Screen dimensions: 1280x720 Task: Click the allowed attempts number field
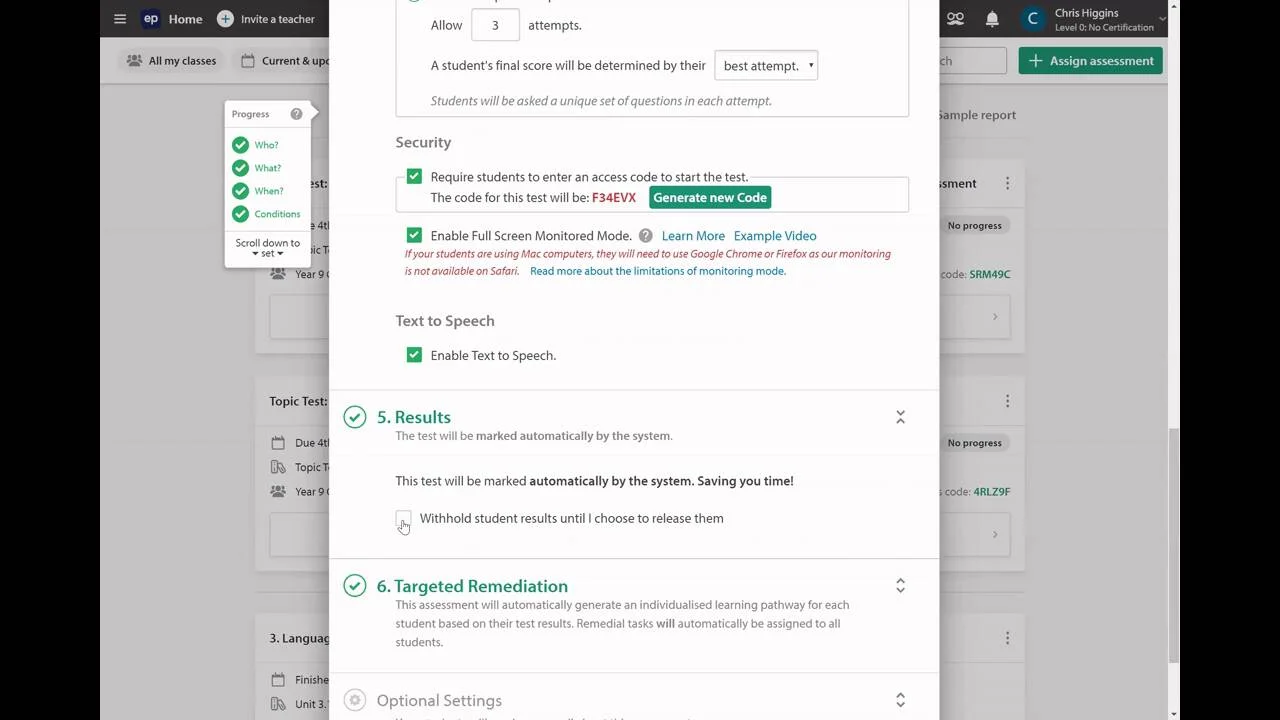coord(495,25)
